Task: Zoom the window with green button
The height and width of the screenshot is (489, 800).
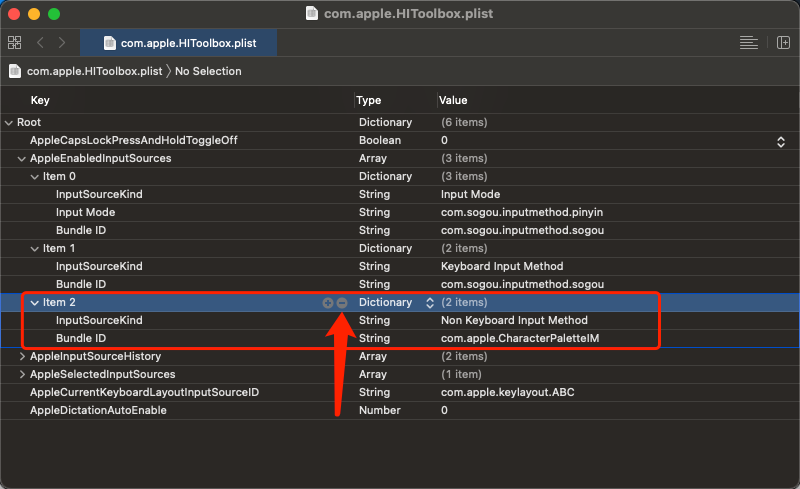Action: pos(54,14)
